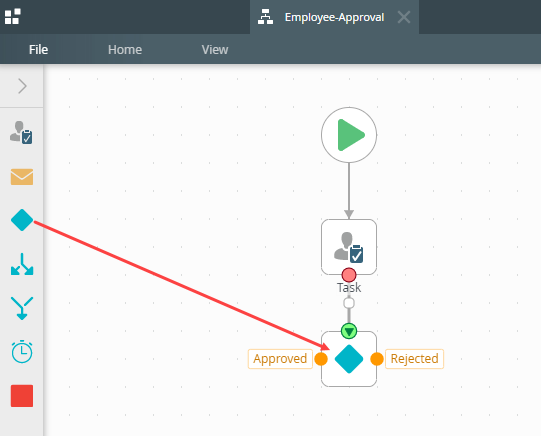Select the Task step node on canvas
Viewport: 541px width, 436px height.
click(349, 247)
